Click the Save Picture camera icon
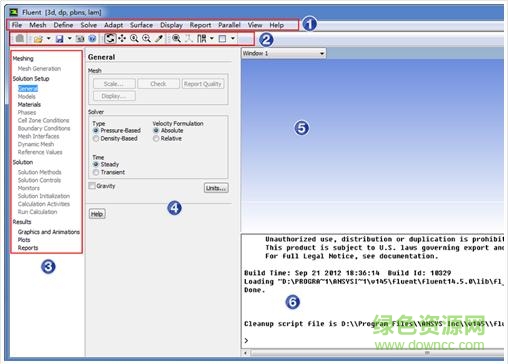This screenshot has height=364, width=508. coord(80,39)
